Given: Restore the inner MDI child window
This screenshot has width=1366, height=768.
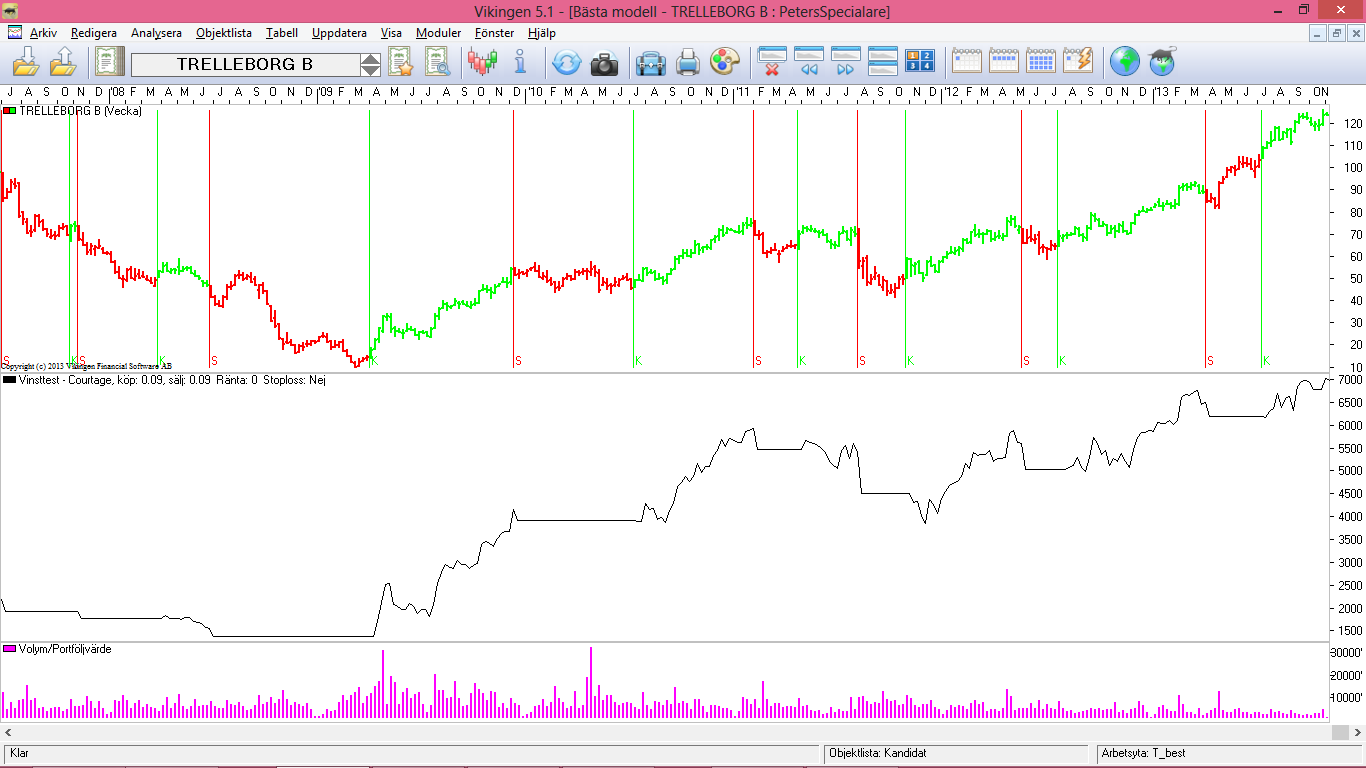Looking at the screenshot, I should (x=1337, y=33).
